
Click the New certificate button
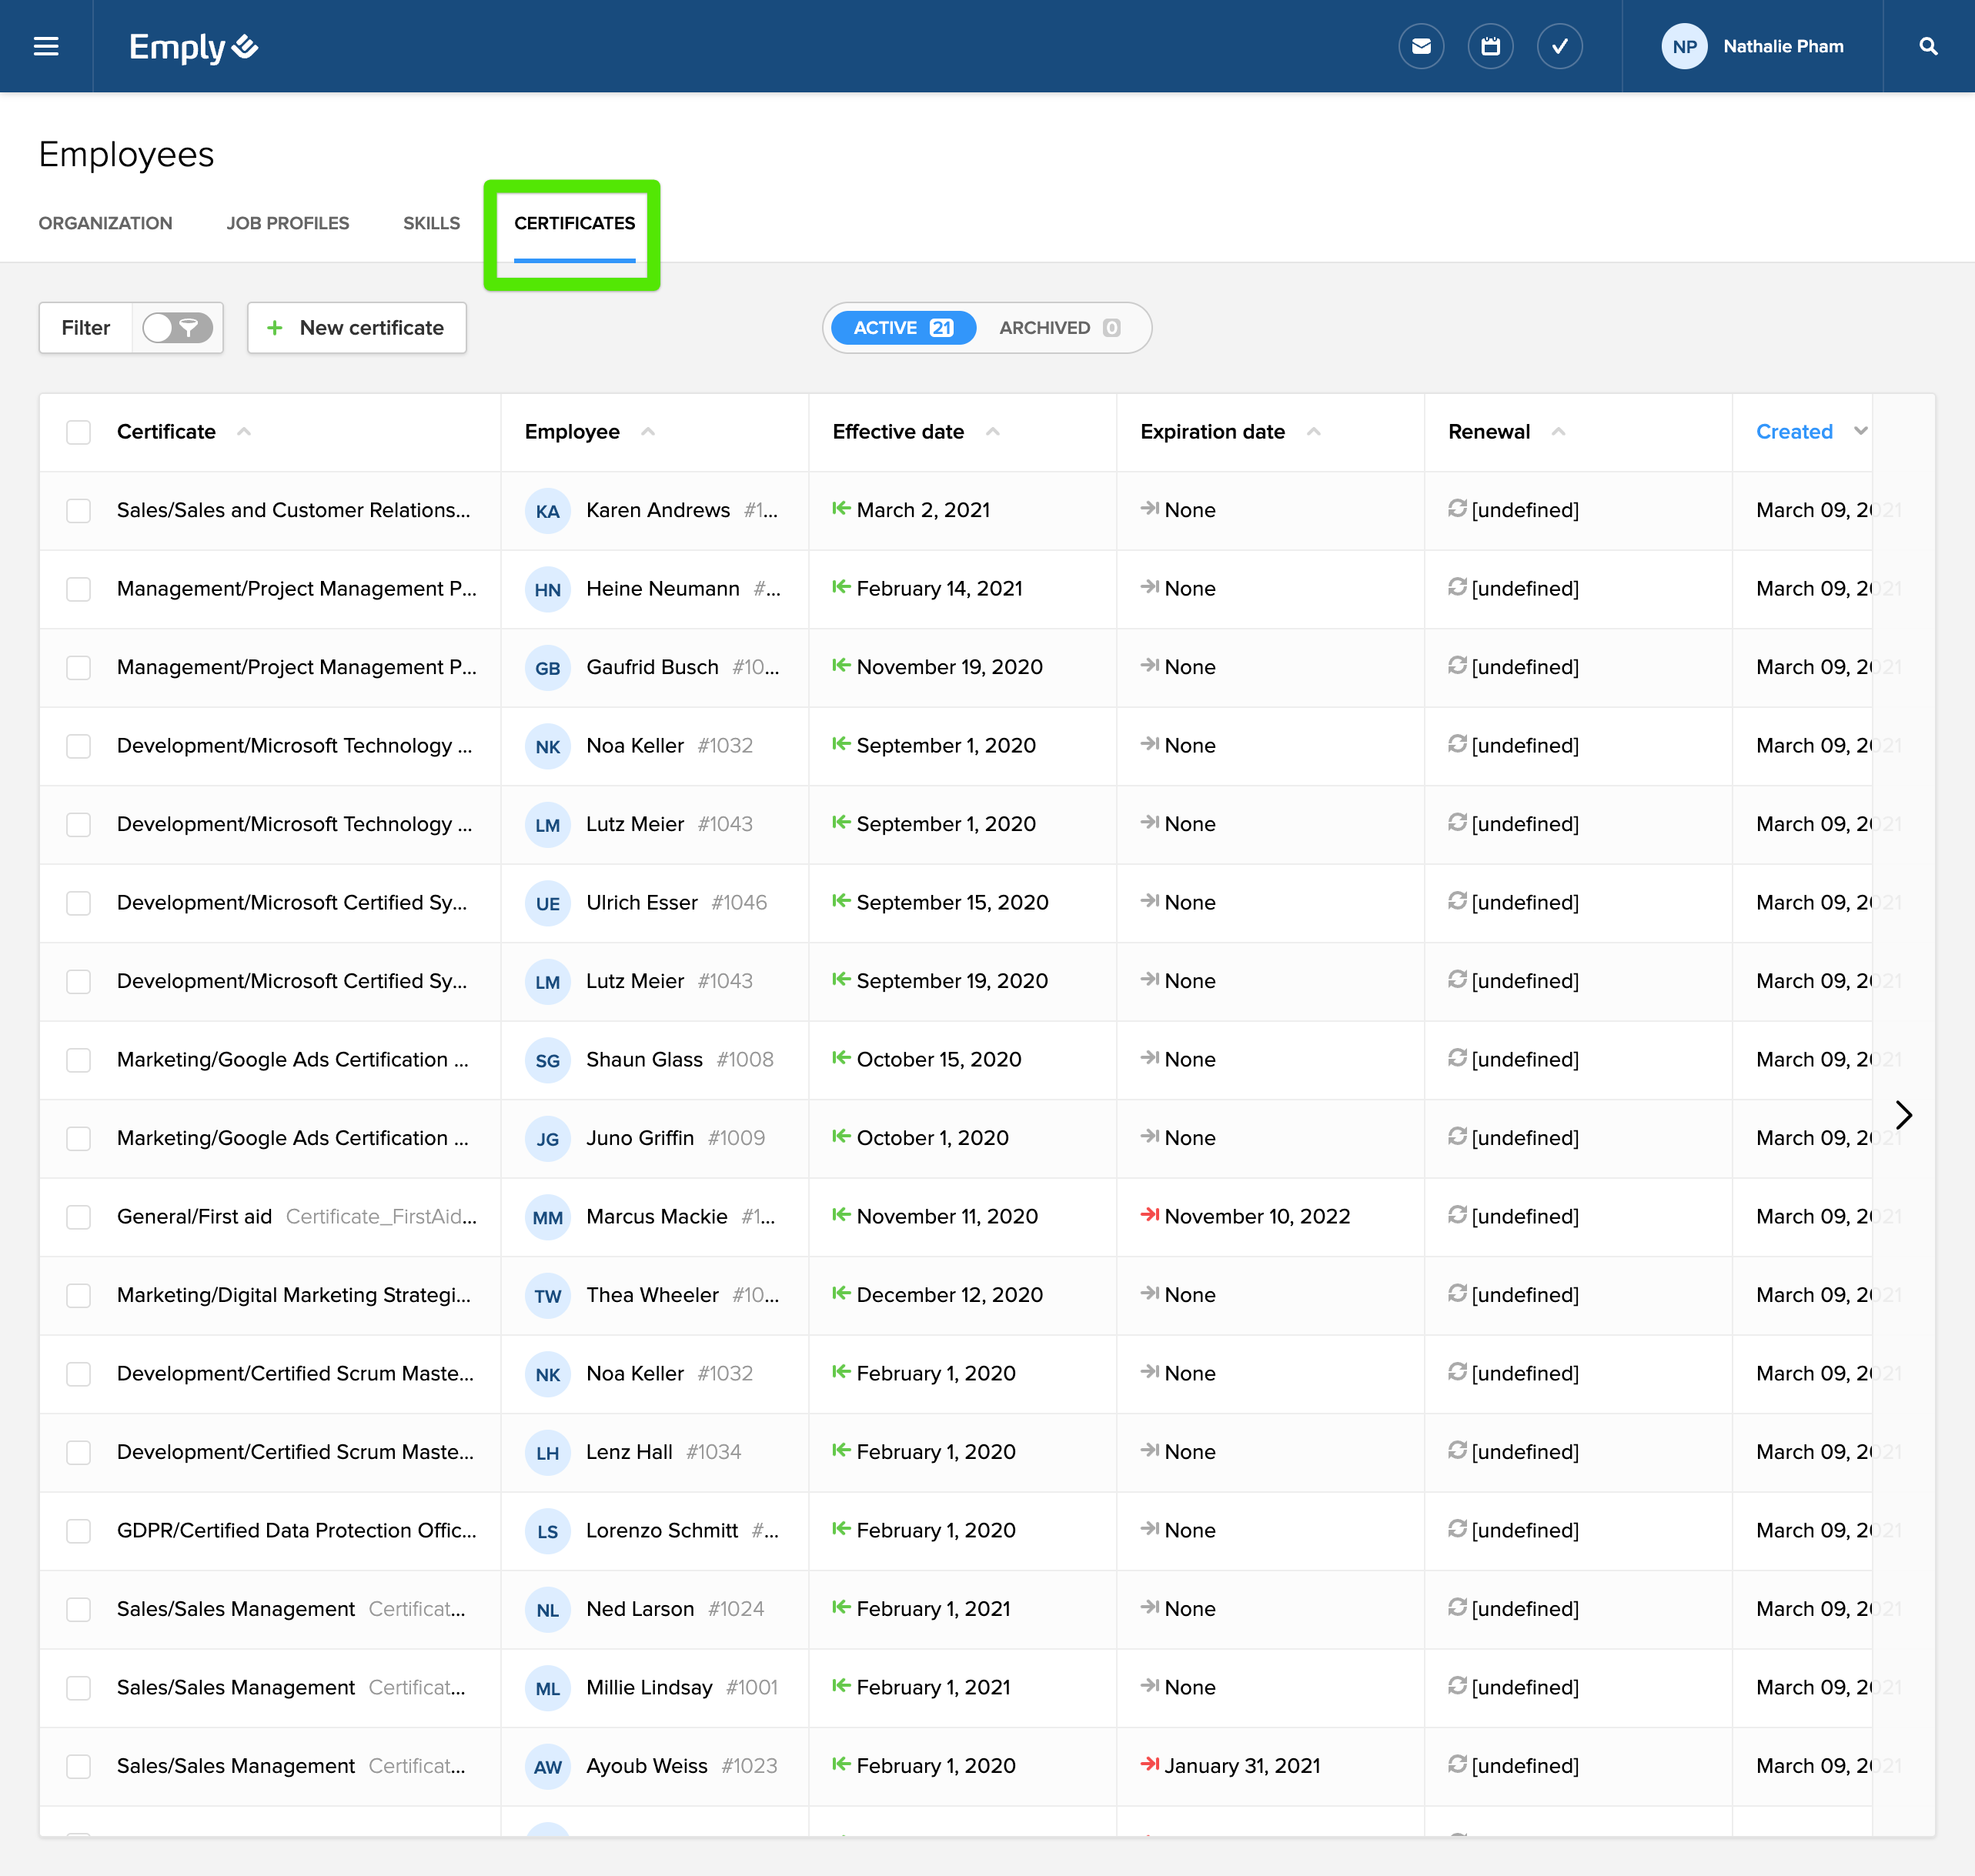pos(356,328)
